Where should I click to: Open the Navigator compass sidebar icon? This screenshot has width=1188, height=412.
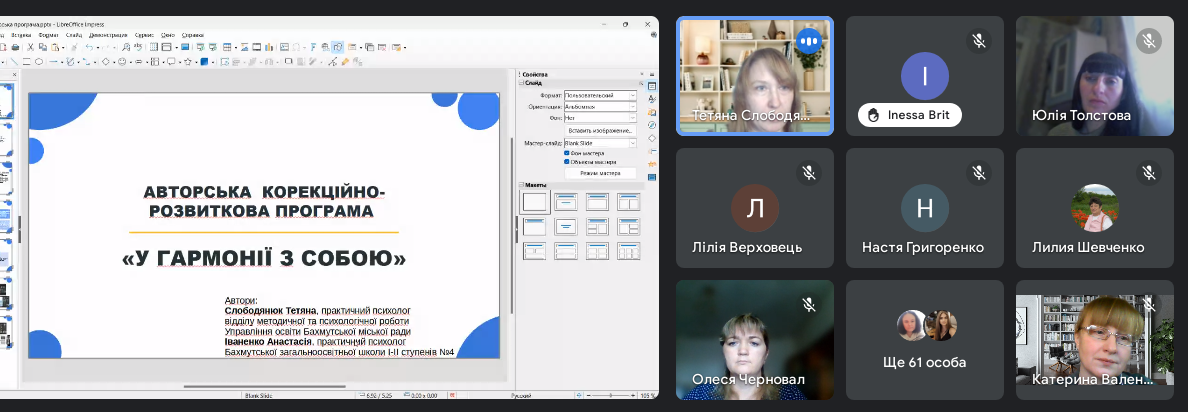(x=652, y=125)
